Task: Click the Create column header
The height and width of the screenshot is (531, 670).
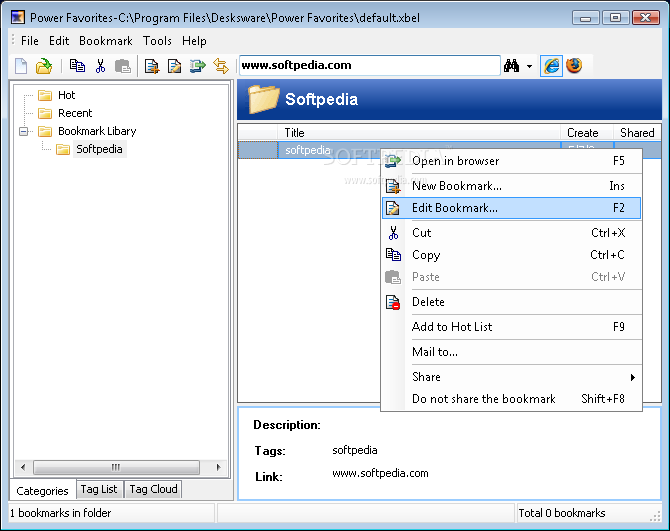Action: 587,132
